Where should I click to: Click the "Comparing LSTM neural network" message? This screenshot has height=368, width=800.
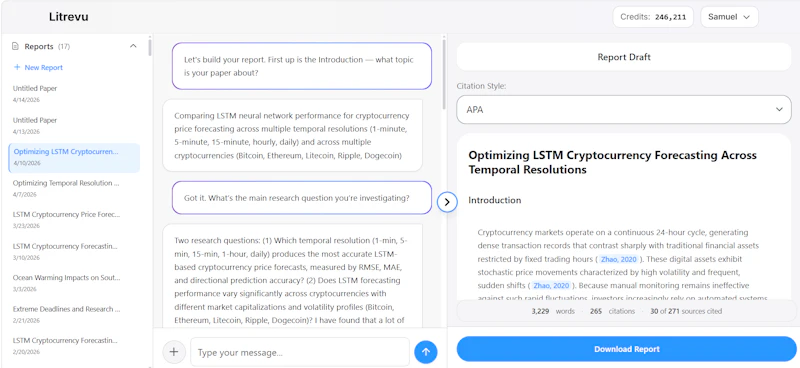pyautogui.click(x=292, y=135)
